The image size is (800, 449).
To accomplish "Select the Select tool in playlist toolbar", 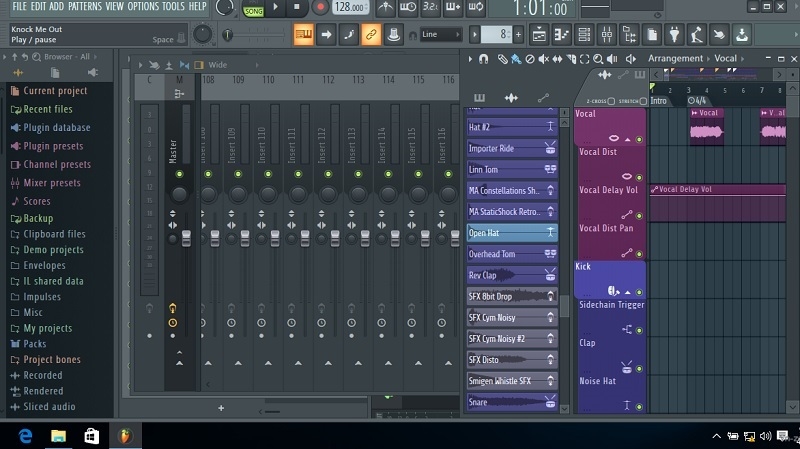I will click(585, 59).
